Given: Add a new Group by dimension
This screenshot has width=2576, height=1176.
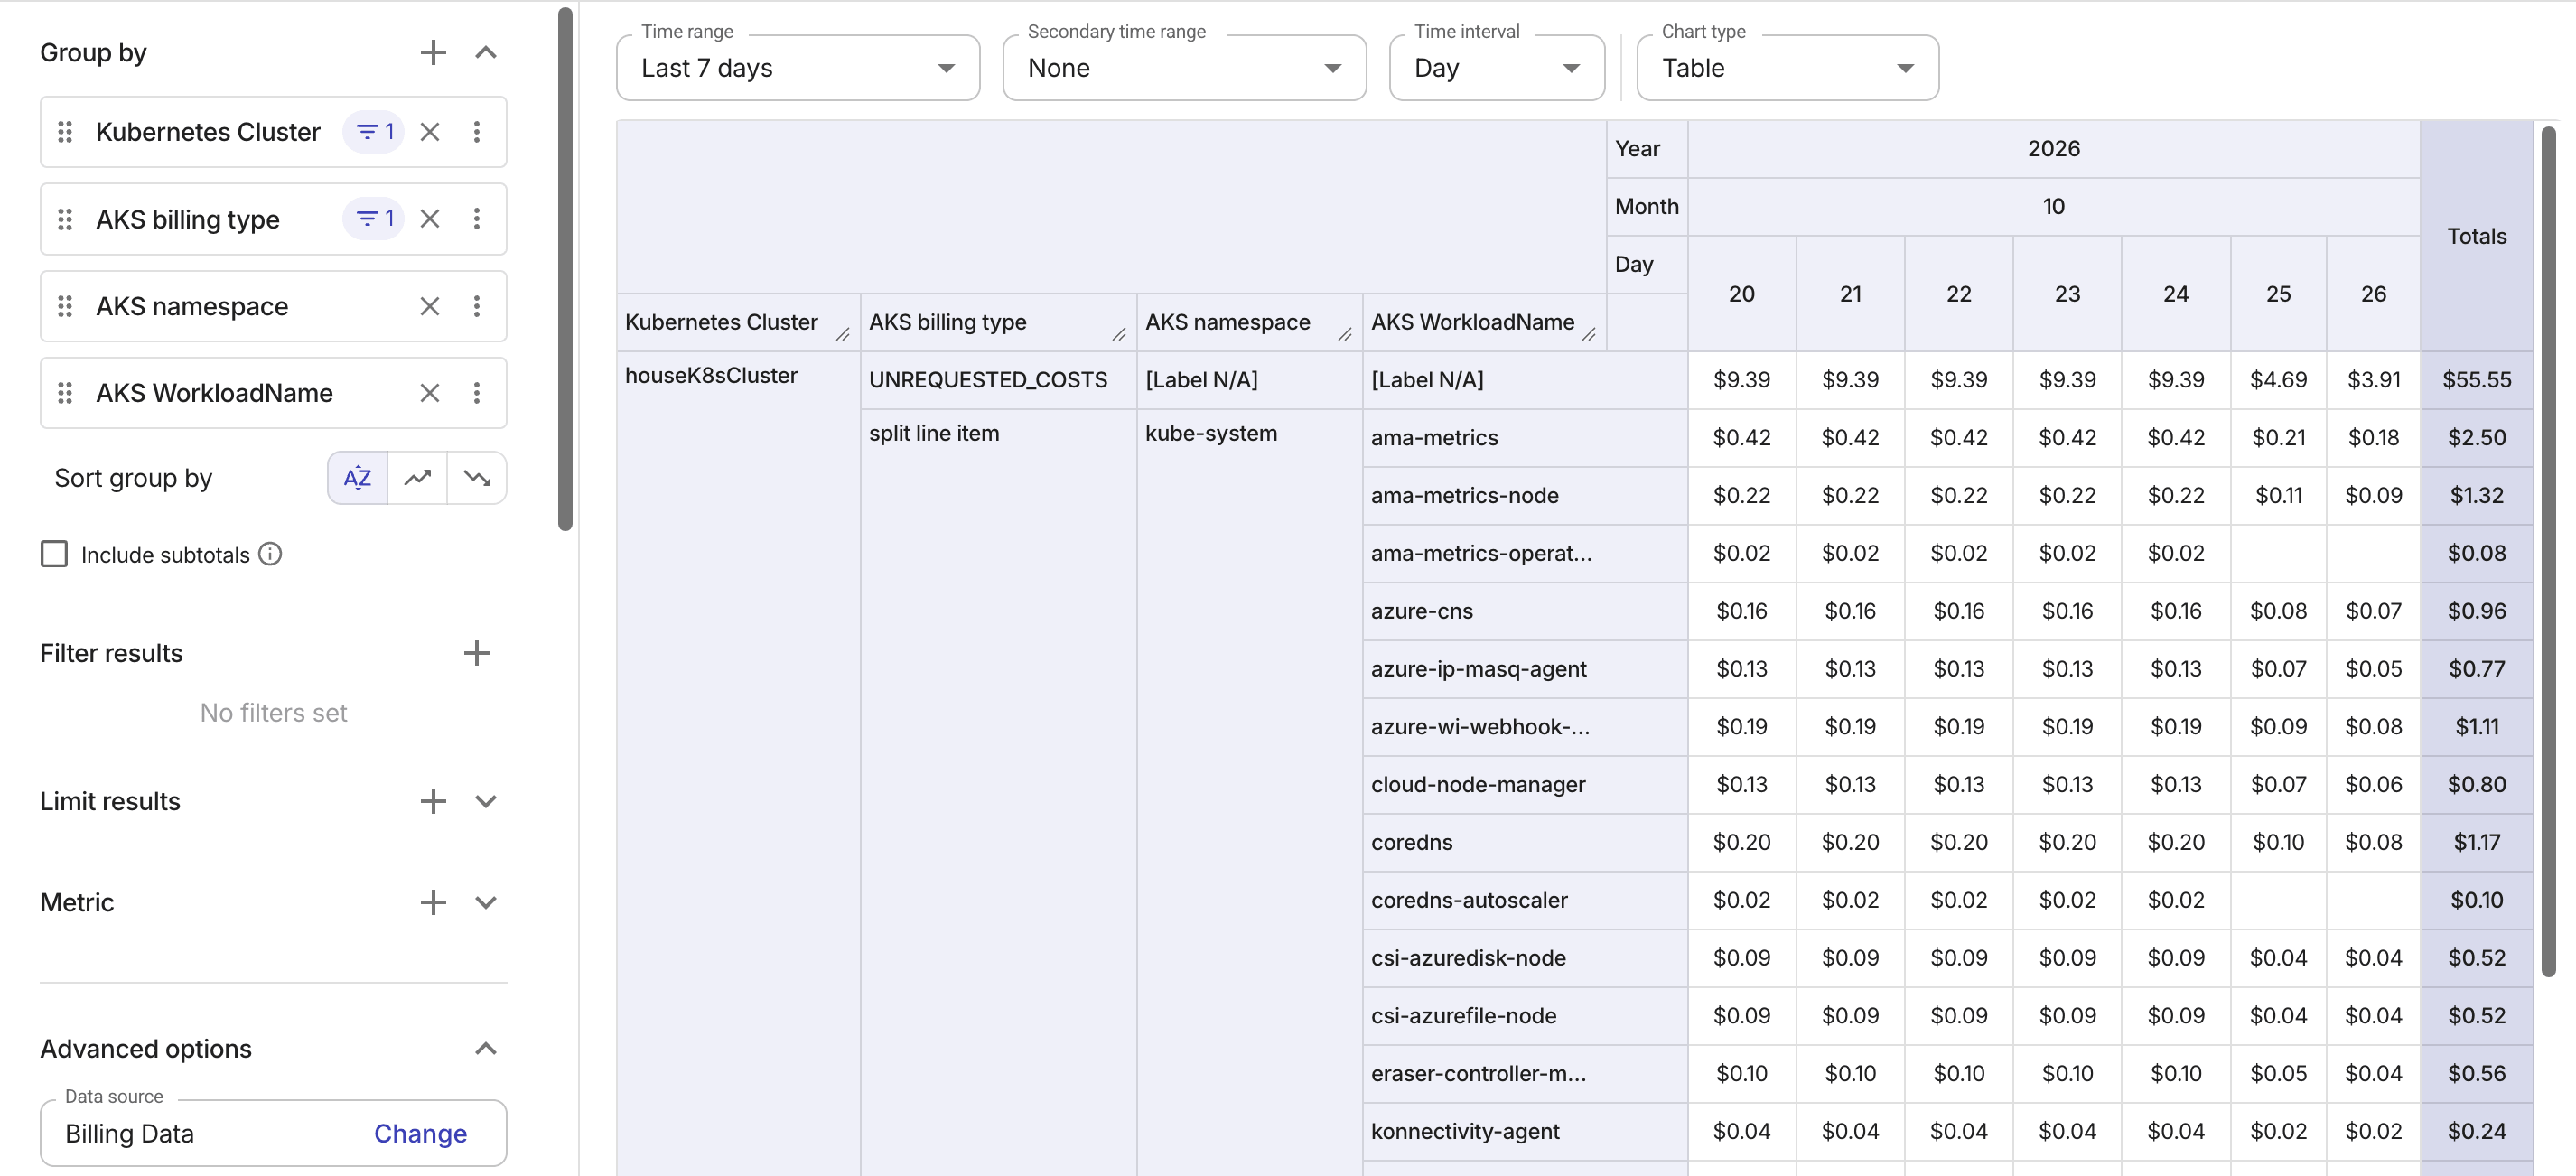Looking at the screenshot, I should click(433, 52).
